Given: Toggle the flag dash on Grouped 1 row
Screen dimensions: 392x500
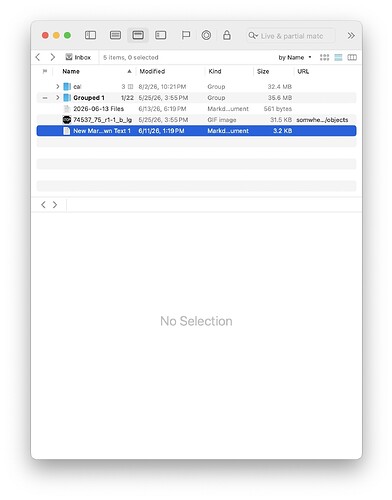Looking at the screenshot, I should point(45,98).
